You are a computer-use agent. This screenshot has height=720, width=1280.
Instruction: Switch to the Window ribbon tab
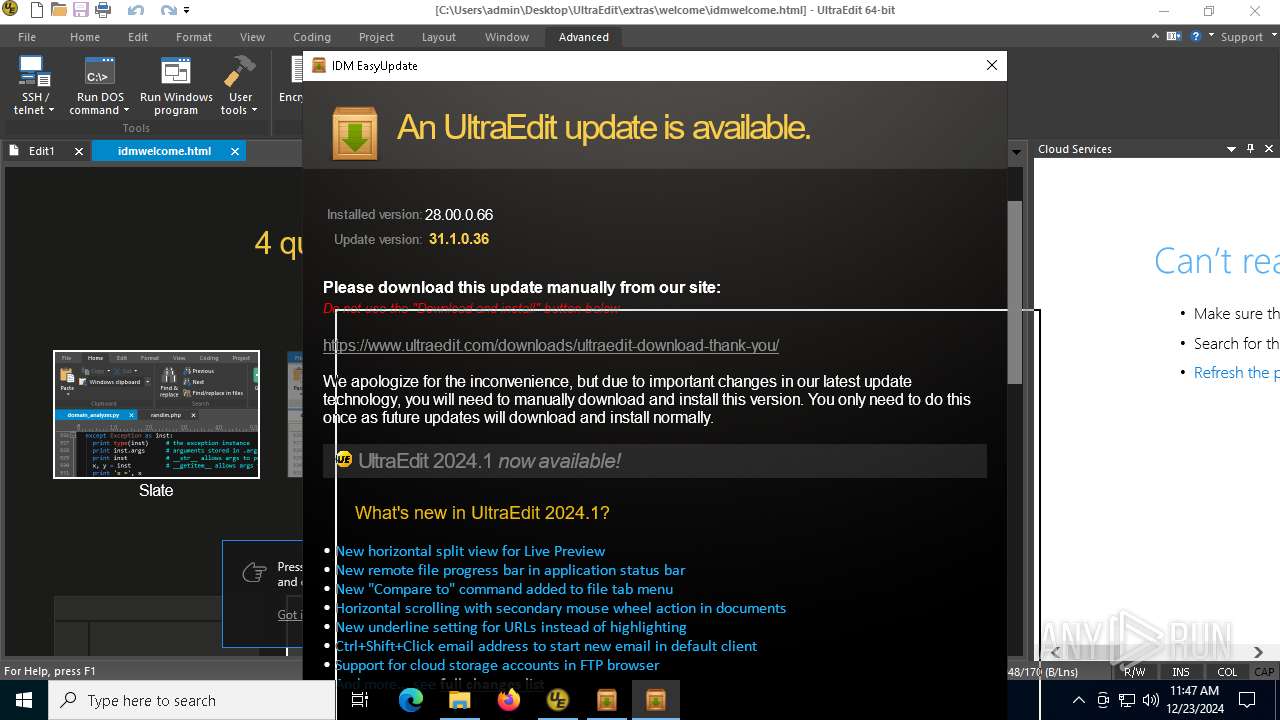pos(507,37)
